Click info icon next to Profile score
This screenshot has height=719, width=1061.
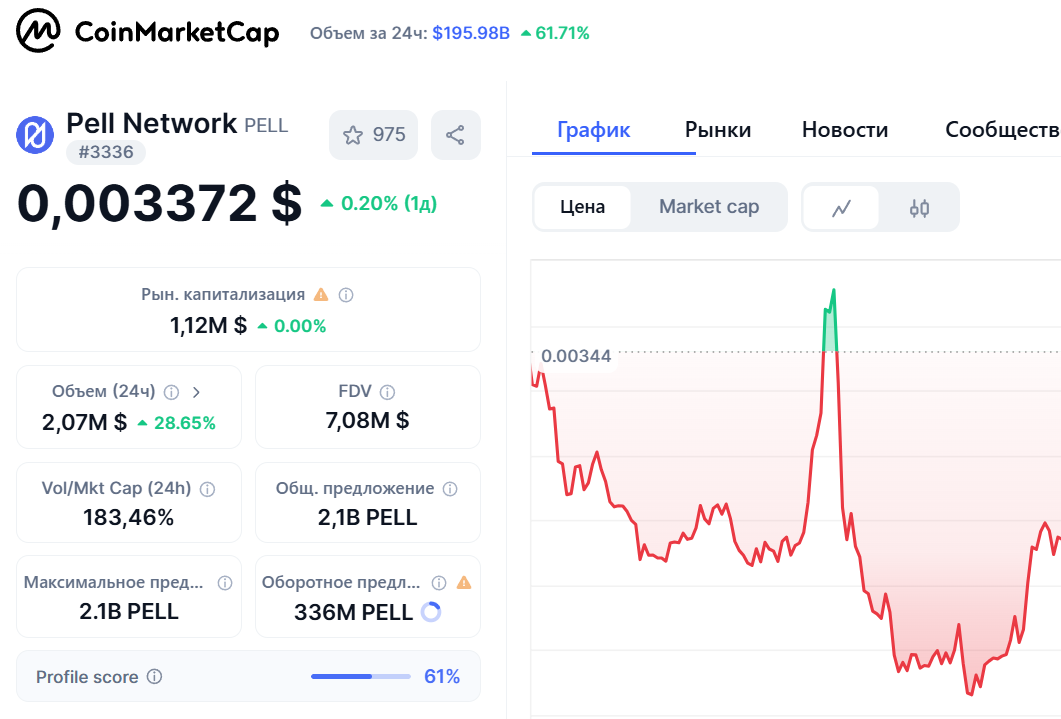[154, 677]
